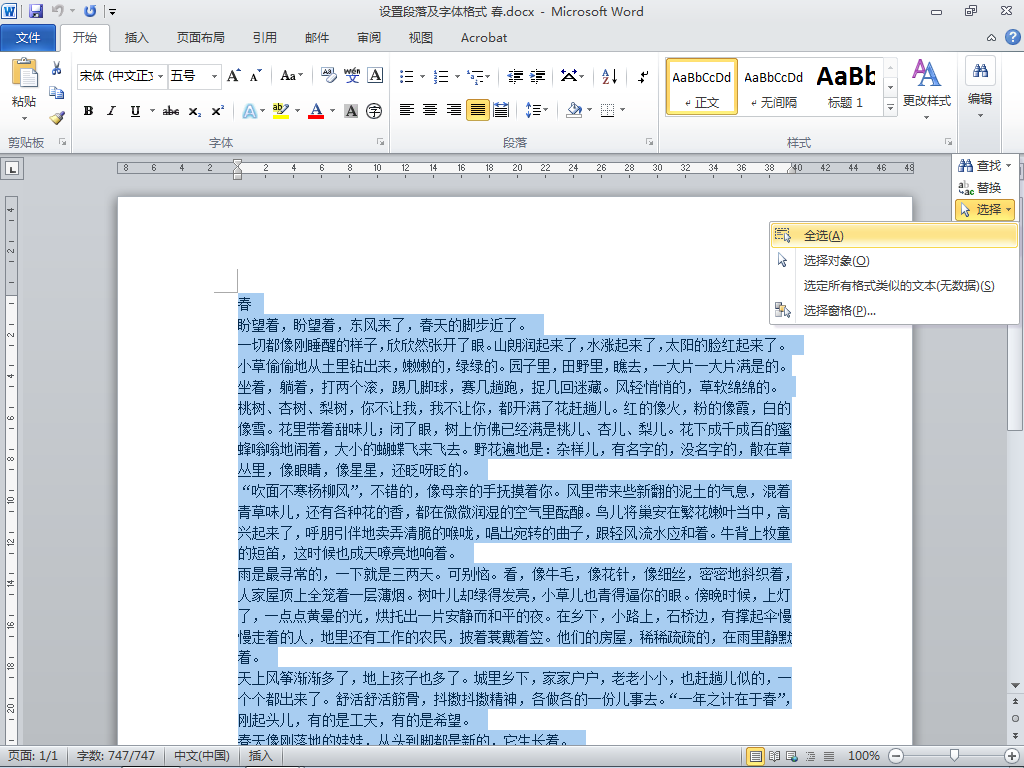1024x768 pixels.
Task: Click the Copy icon
Action: pos(57,93)
